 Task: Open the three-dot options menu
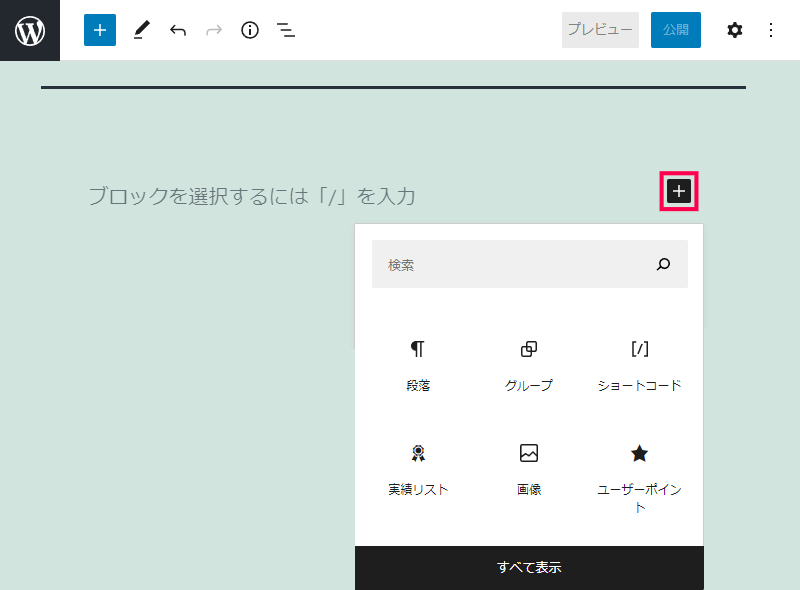771,30
